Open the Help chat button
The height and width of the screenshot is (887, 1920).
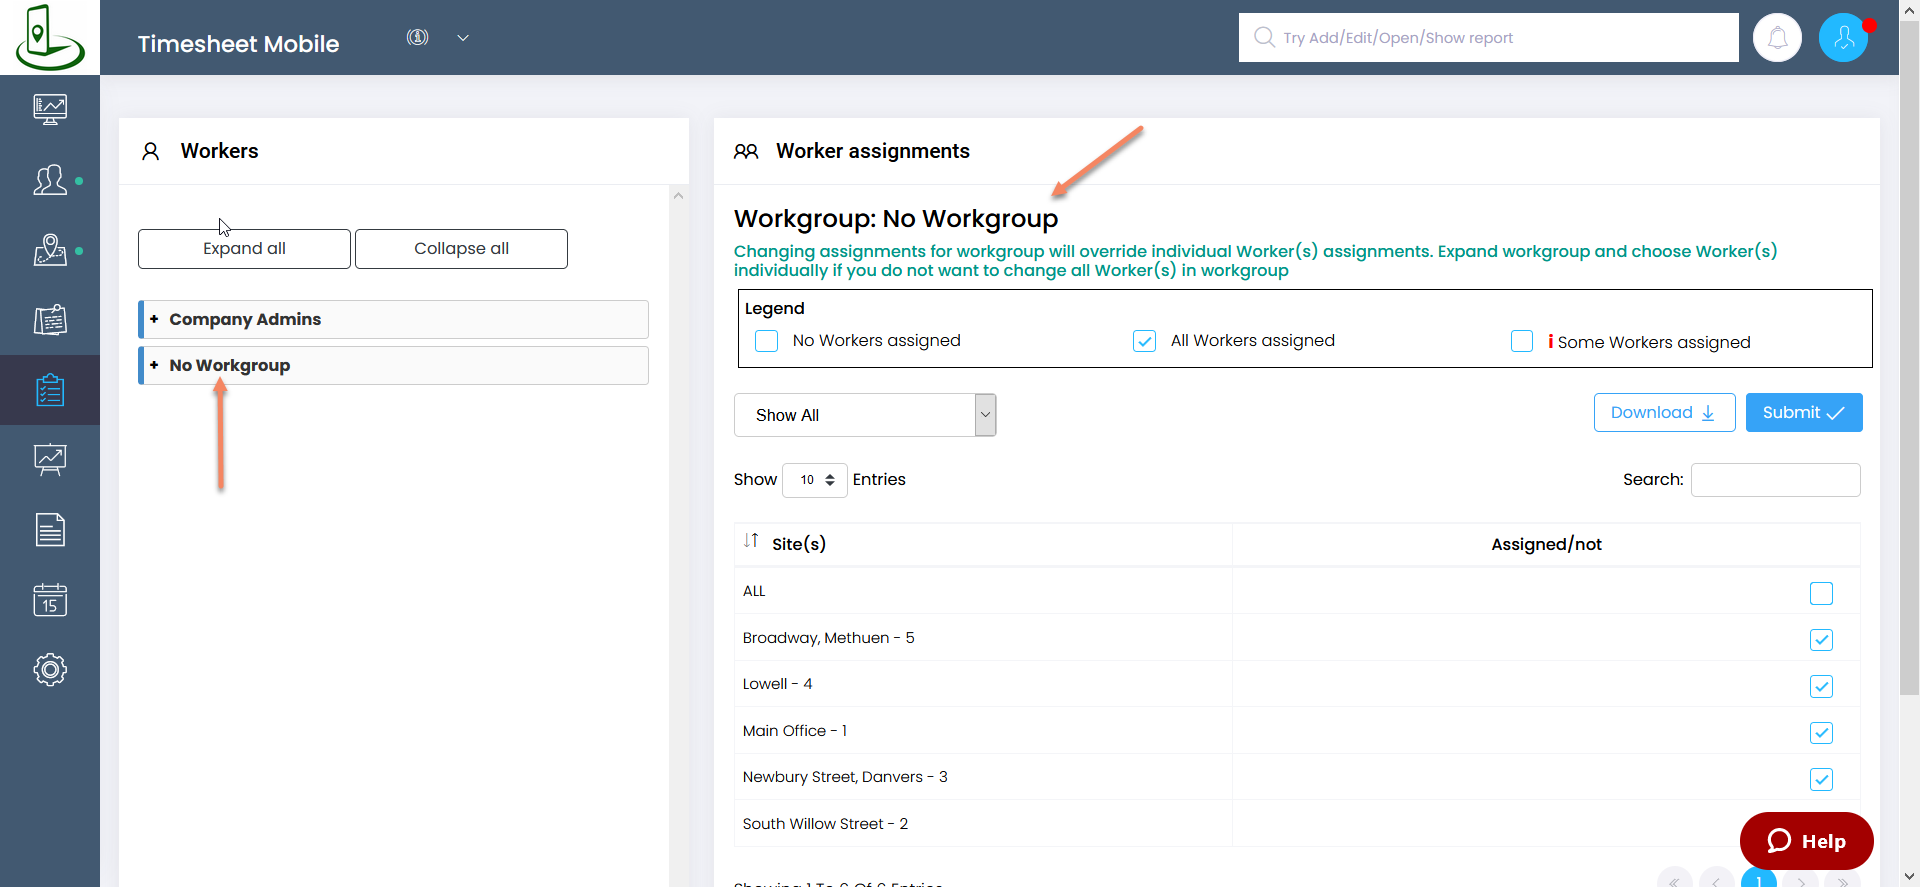(x=1806, y=841)
